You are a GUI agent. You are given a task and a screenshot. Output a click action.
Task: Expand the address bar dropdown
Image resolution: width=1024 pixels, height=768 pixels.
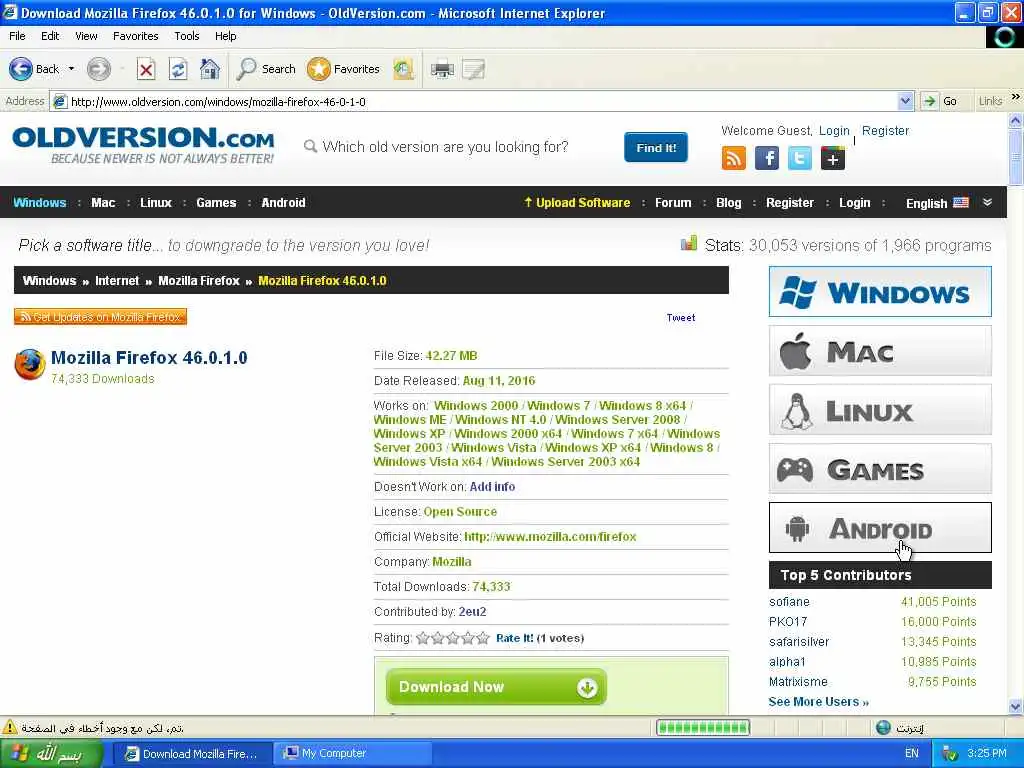click(905, 101)
